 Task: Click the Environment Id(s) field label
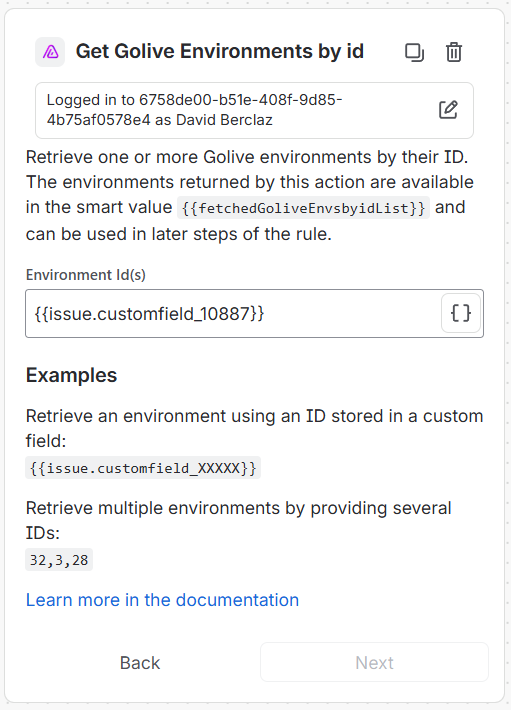coord(86,275)
